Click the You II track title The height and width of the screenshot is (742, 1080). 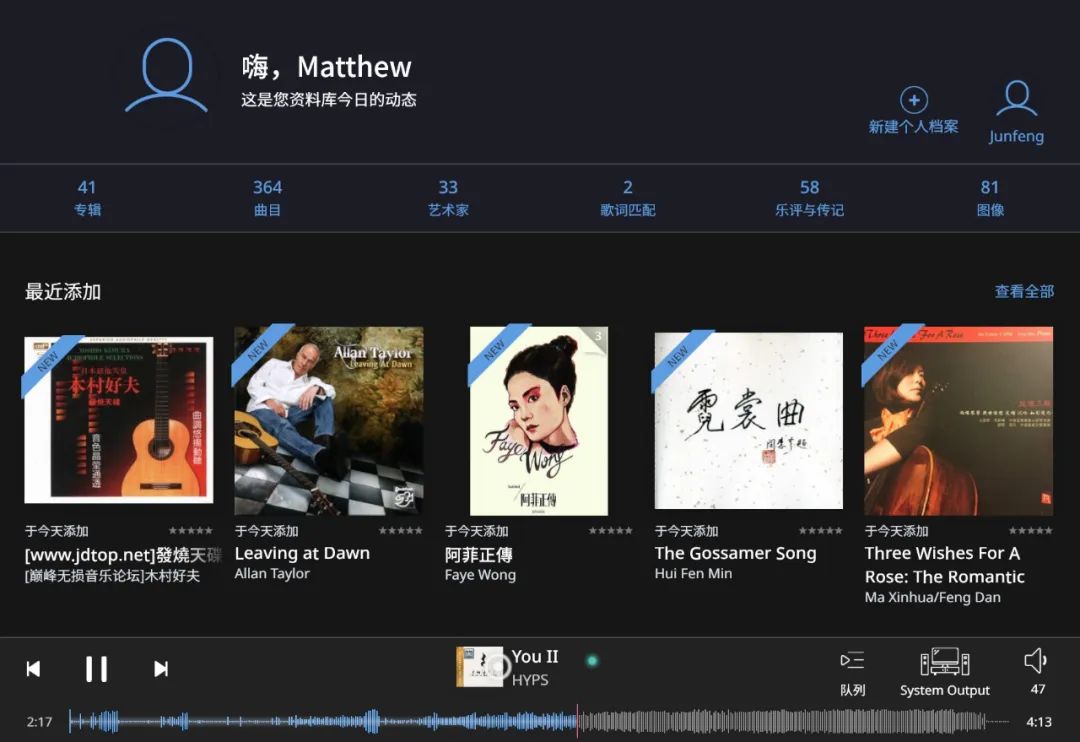(x=534, y=657)
